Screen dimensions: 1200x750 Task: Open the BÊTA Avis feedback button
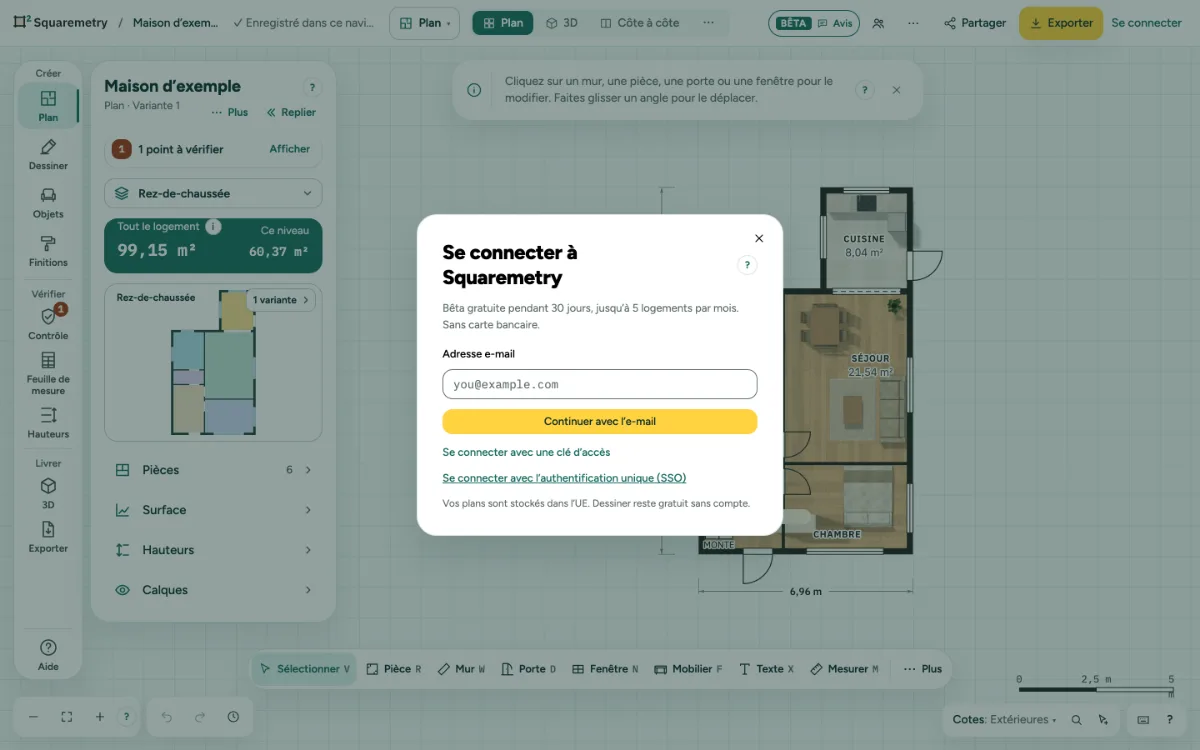click(x=814, y=23)
